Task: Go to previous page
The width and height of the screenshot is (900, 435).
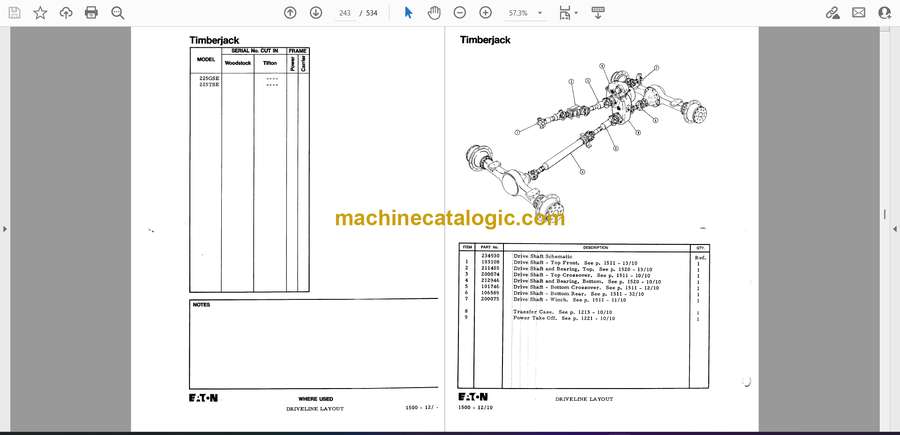Action: (290, 13)
